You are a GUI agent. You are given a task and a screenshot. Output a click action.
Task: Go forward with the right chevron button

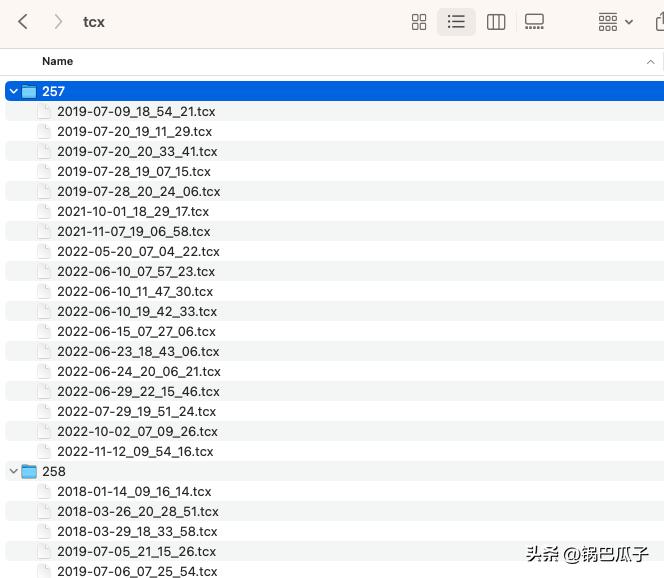point(58,22)
